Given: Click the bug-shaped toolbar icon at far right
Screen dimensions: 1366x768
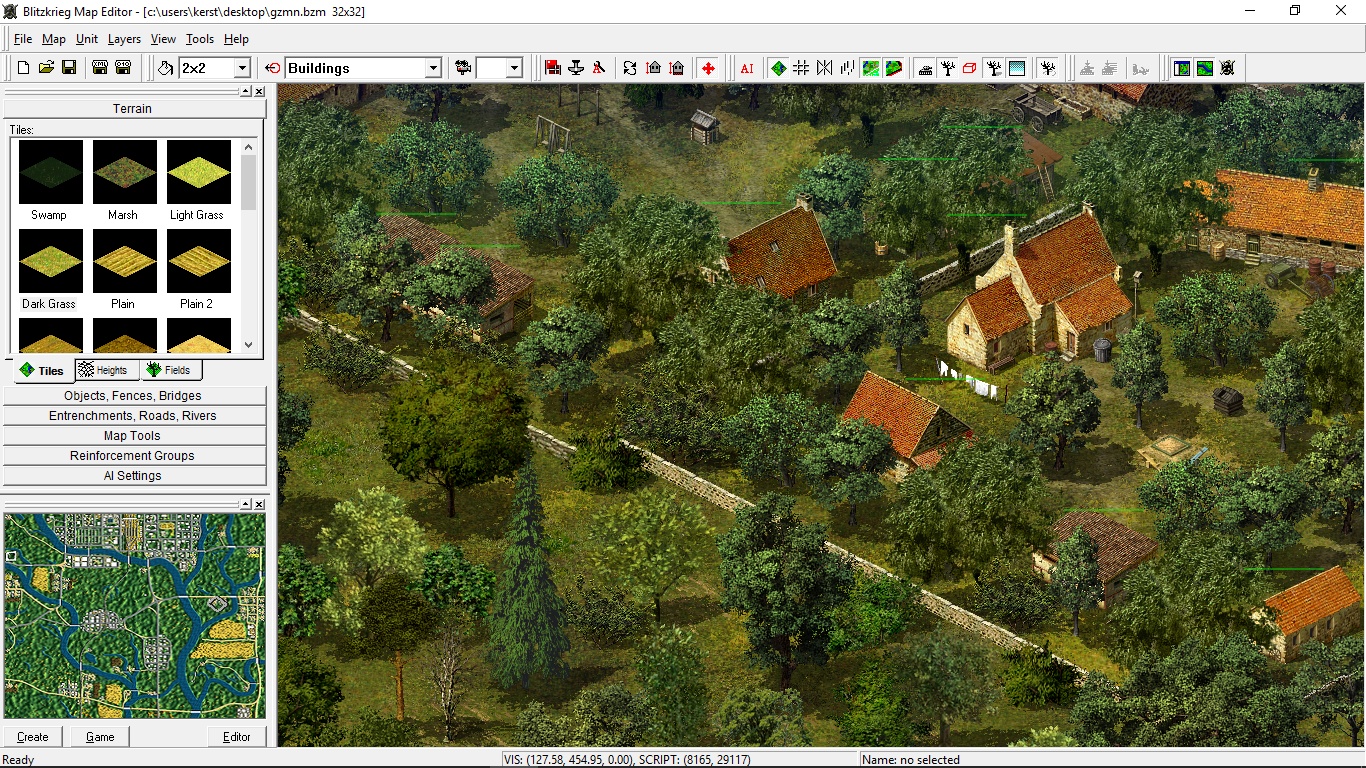Looking at the screenshot, I should pos(1228,68).
